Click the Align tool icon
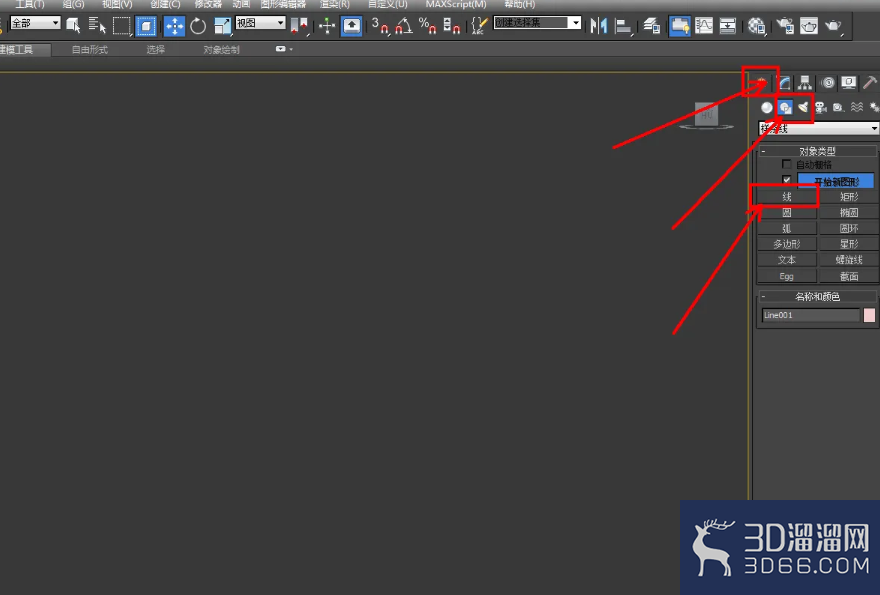Viewport: 880px width, 595px height. point(623,26)
